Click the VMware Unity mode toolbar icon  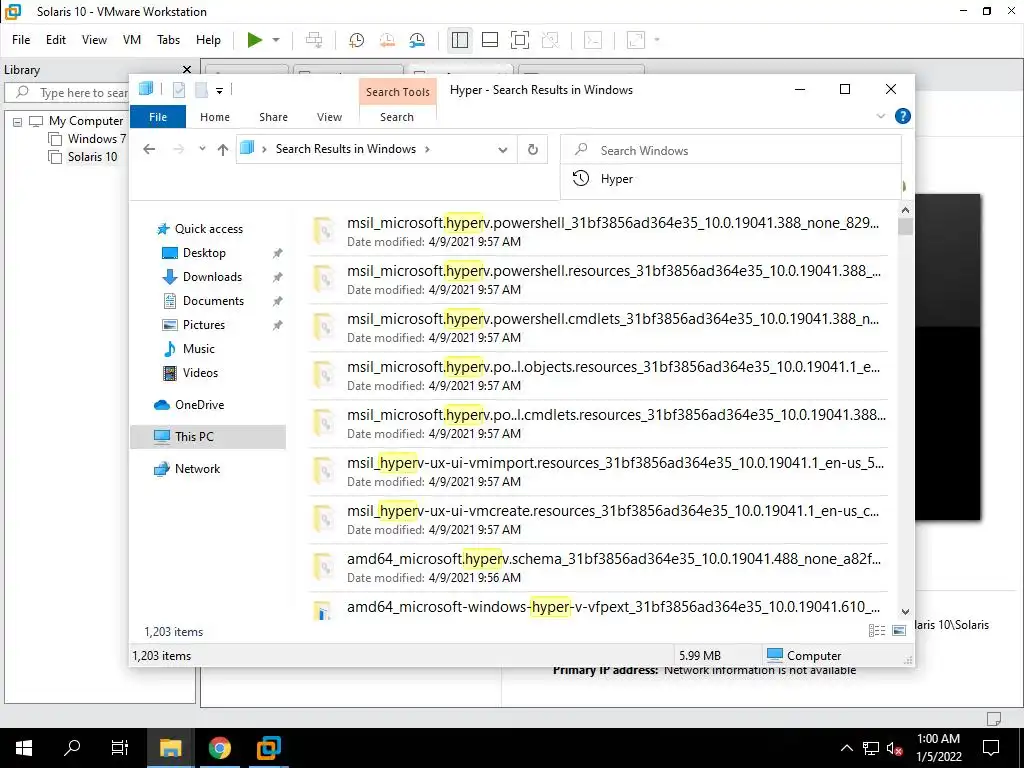point(551,40)
